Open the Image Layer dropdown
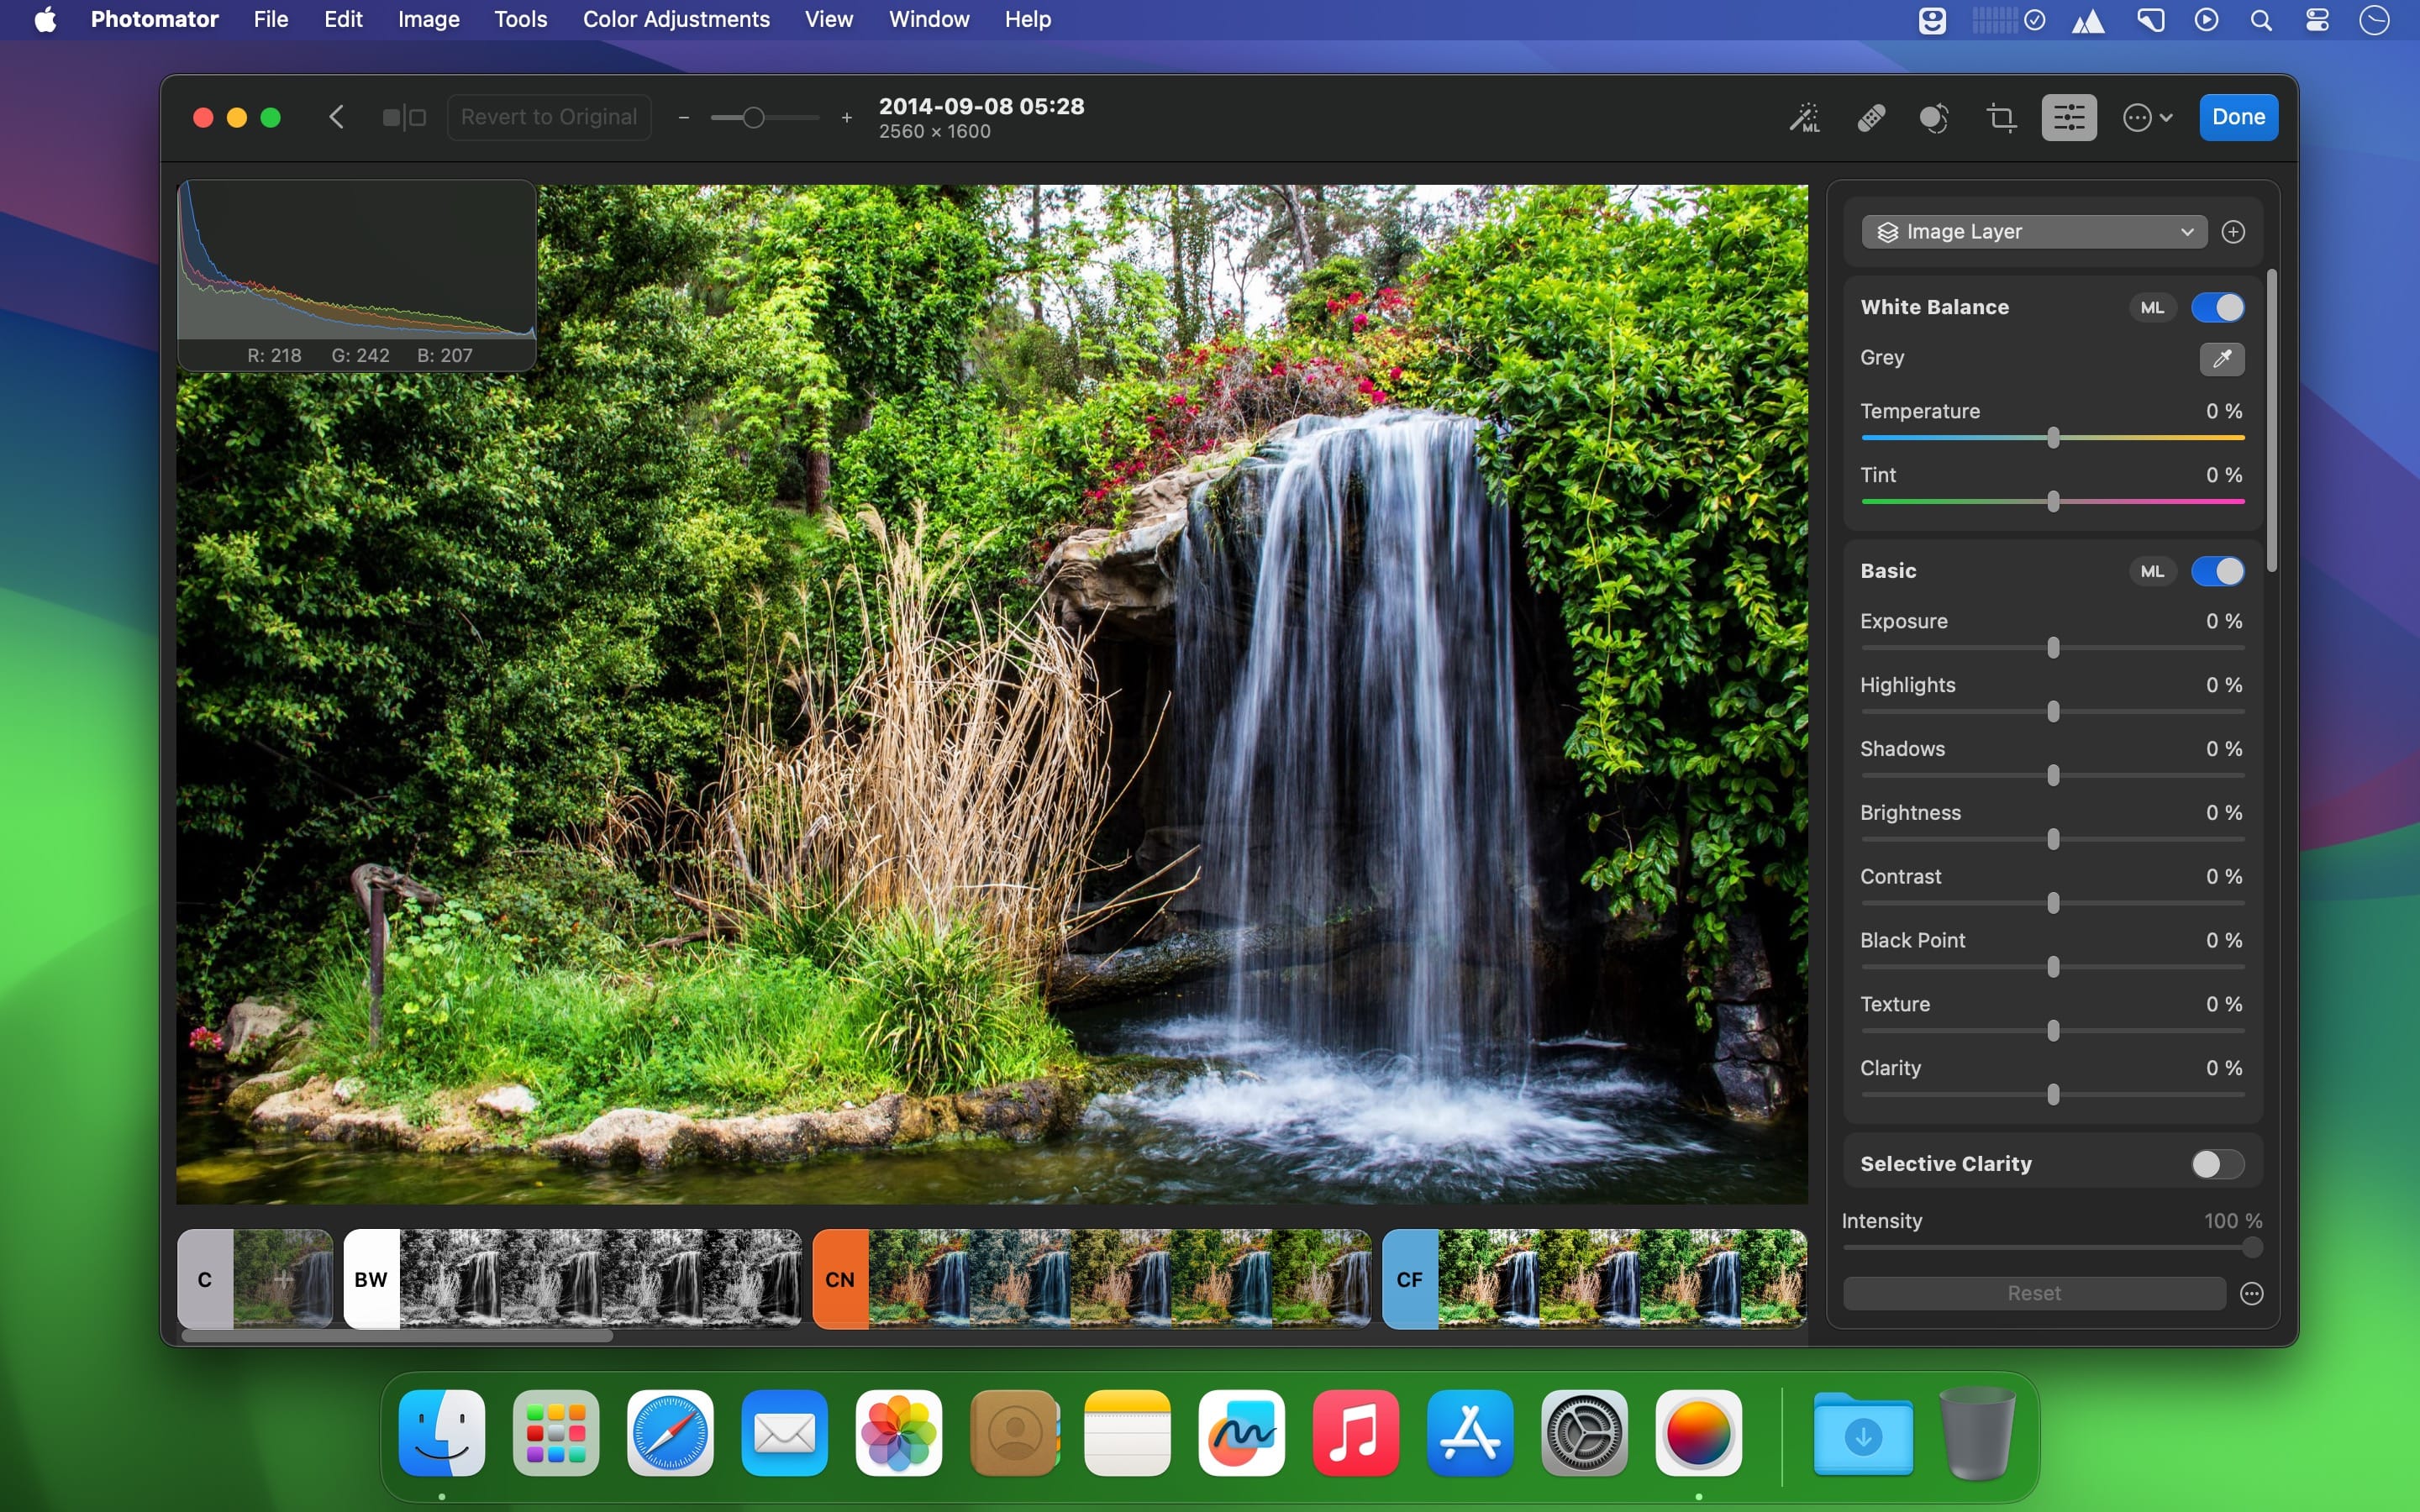This screenshot has width=2420, height=1512. coord(2034,232)
